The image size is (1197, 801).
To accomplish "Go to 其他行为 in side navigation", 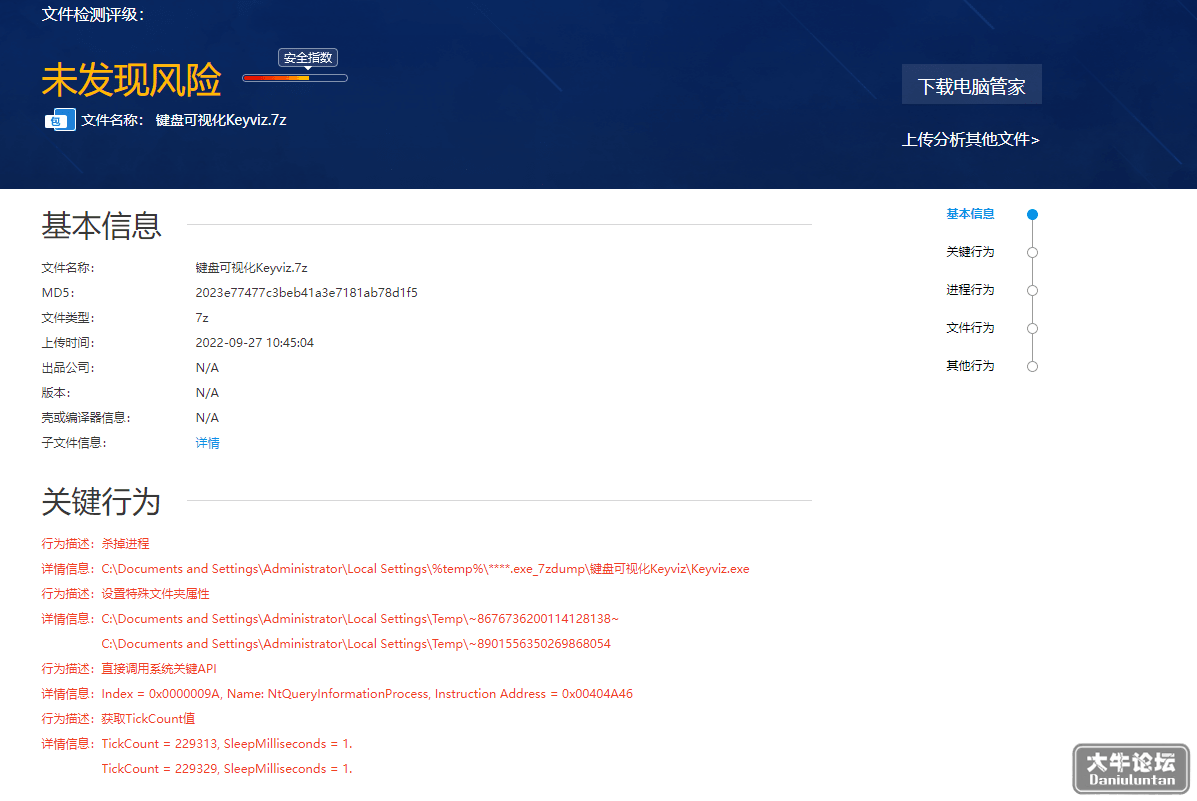I will pos(970,366).
